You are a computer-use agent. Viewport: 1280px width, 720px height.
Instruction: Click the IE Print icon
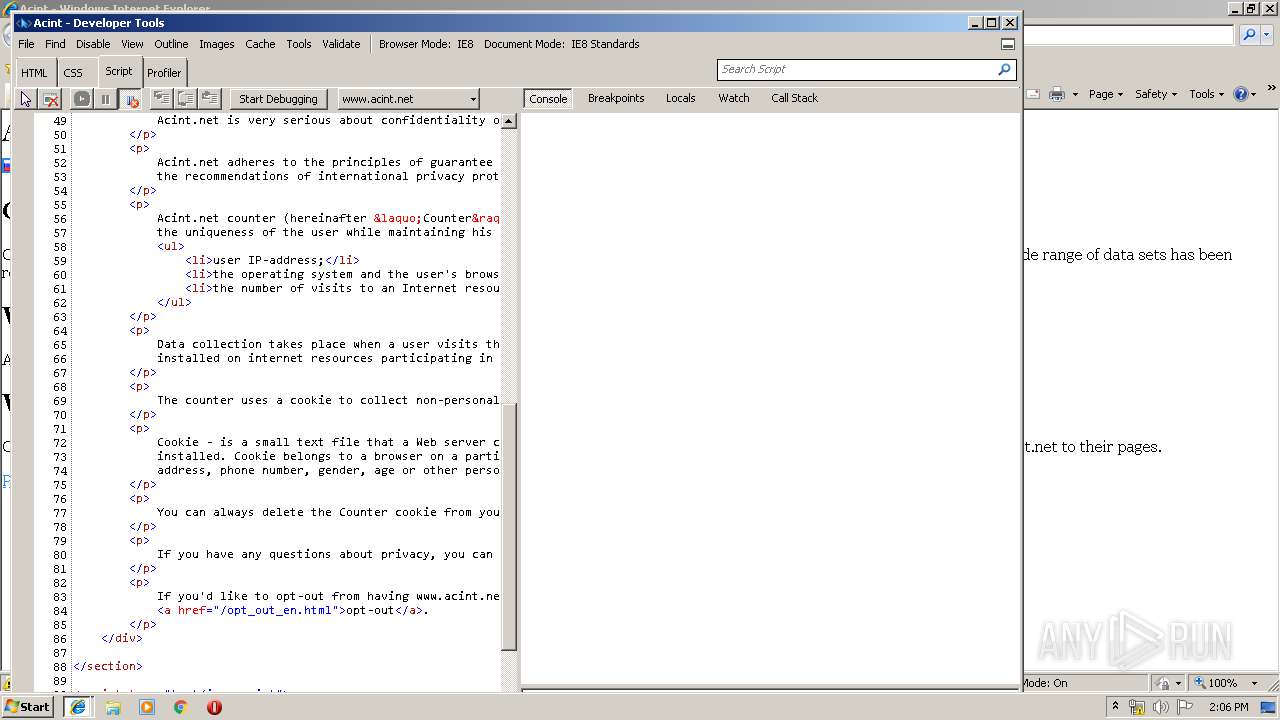(x=1057, y=94)
